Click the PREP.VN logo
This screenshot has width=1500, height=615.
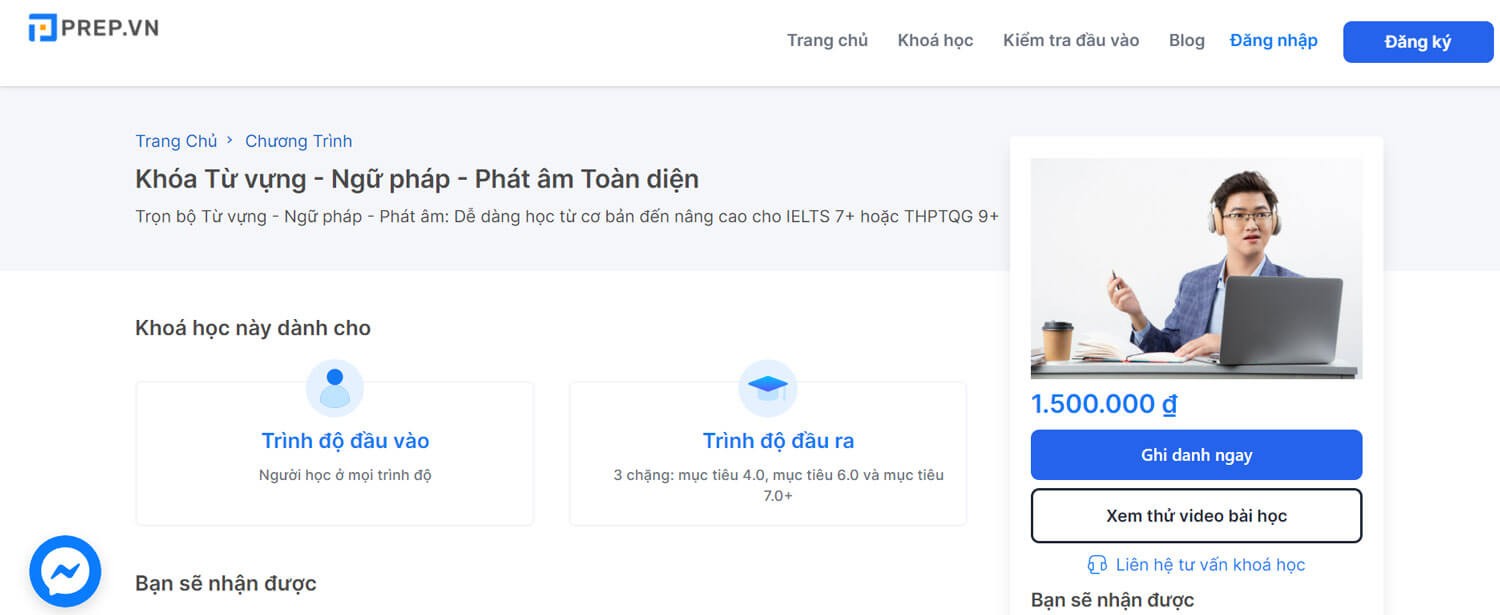(93, 27)
